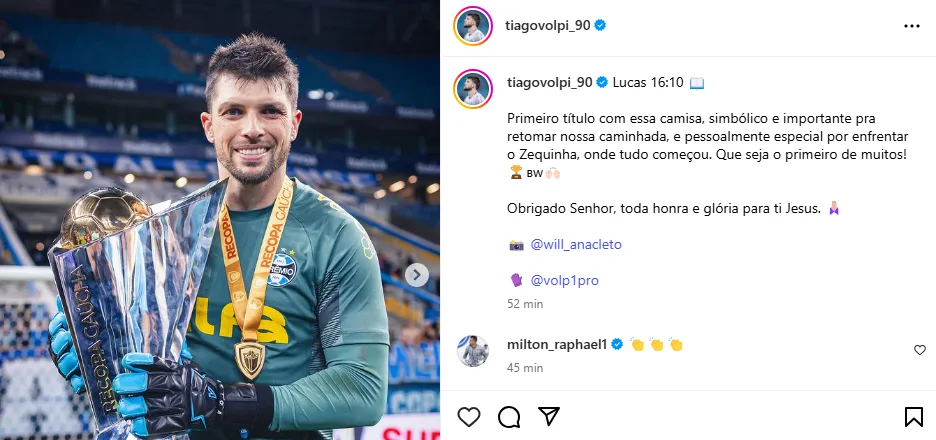The image size is (936, 440).
Task: Go to next photo in carousel
Action: pyautogui.click(x=416, y=275)
